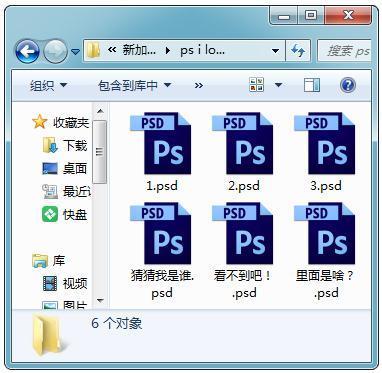Viewport: 382px width, 373px height.
Task: Select 收藏夹 in the navigation pane
Action: [x=71, y=123]
